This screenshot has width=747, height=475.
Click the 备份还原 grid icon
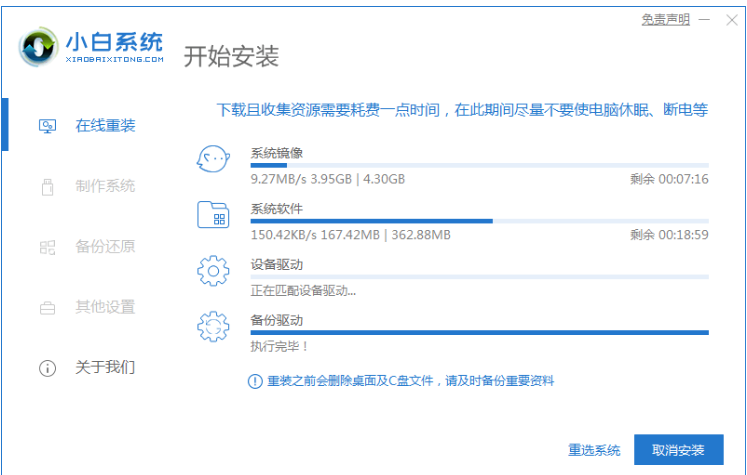pyautogui.click(x=47, y=247)
